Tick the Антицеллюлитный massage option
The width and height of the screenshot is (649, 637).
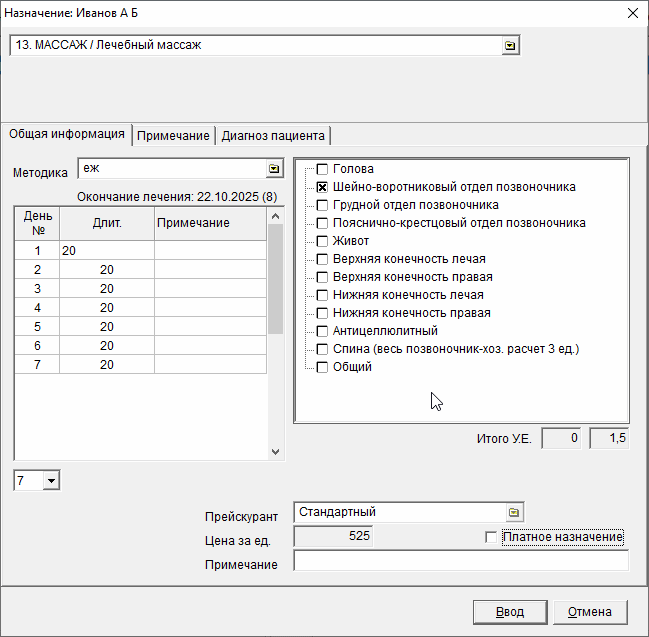click(x=322, y=331)
